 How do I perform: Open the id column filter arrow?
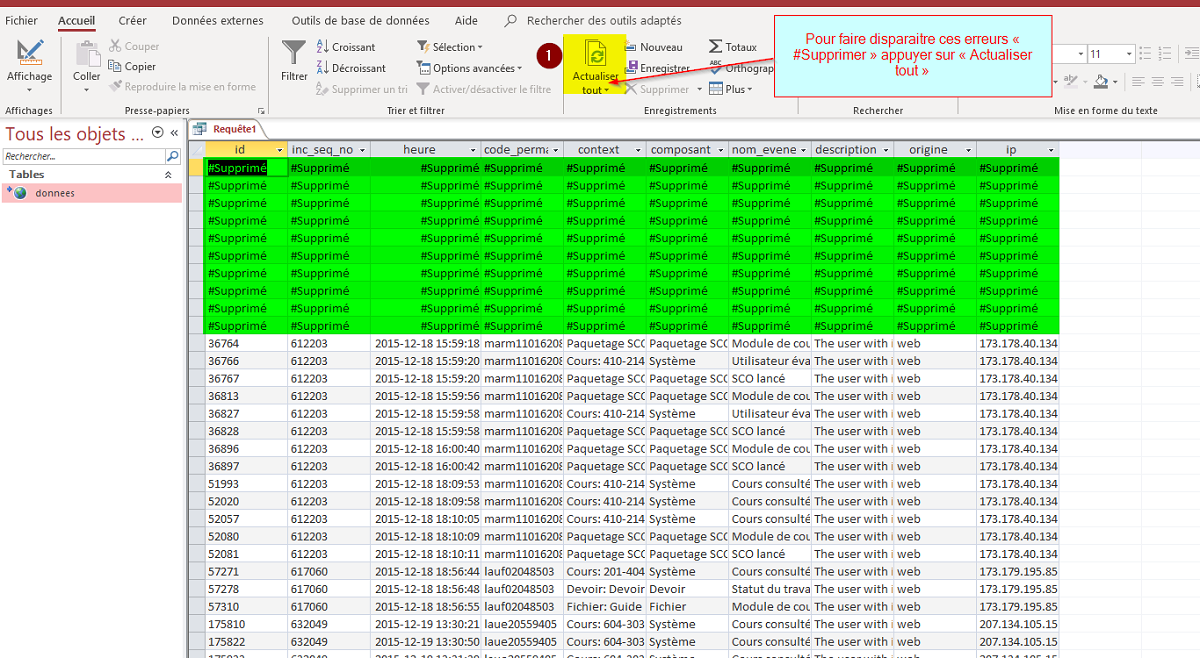tap(279, 150)
